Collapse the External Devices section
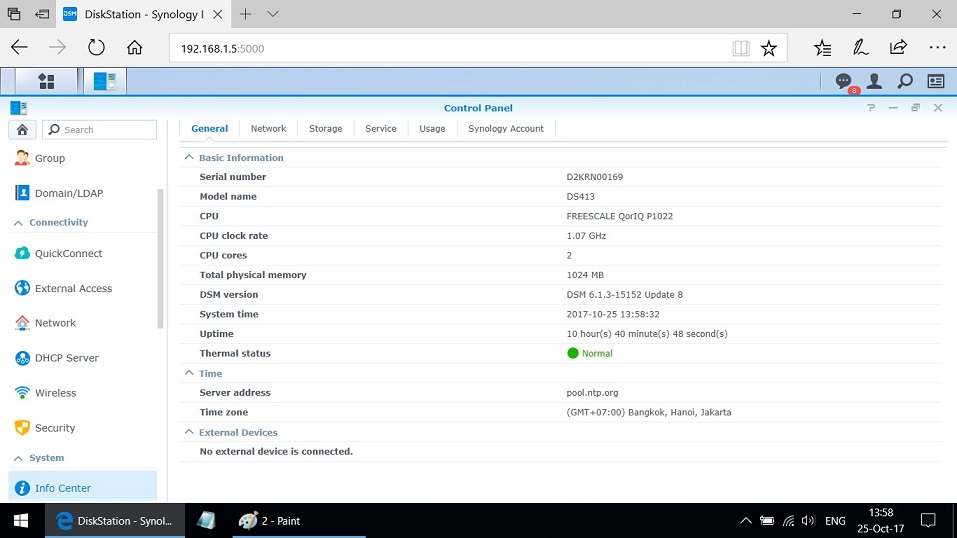The height and width of the screenshot is (538, 957). [189, 432]
